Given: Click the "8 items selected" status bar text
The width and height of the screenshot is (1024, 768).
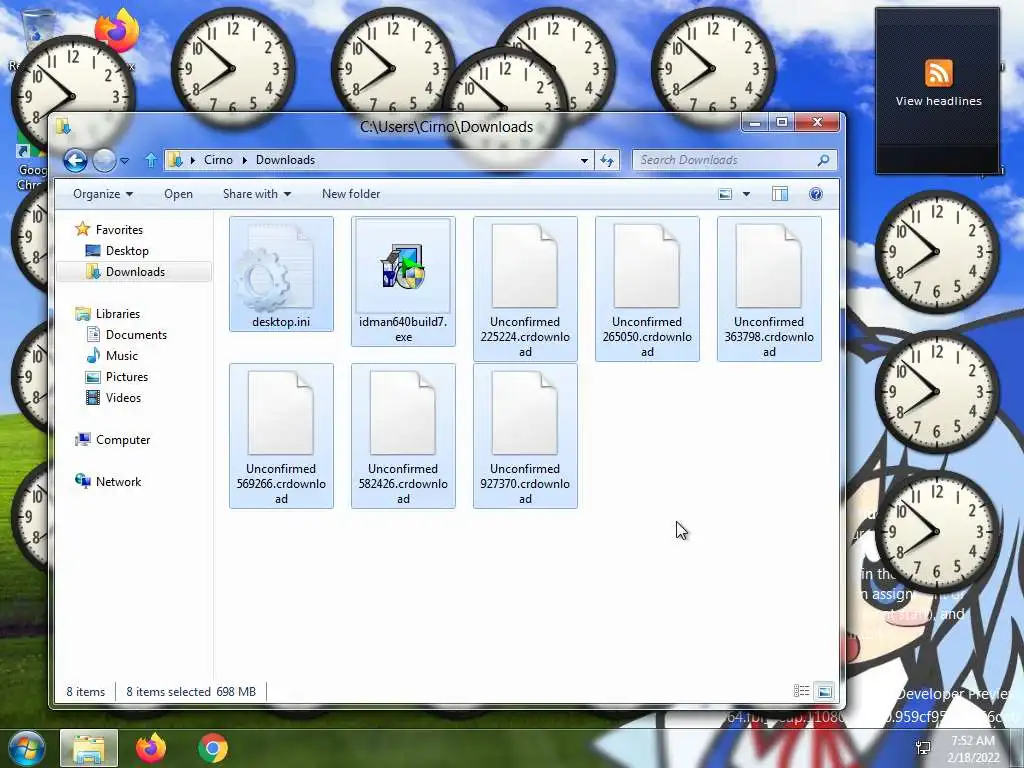Looking at the screenshot, I should coord(168,692).
